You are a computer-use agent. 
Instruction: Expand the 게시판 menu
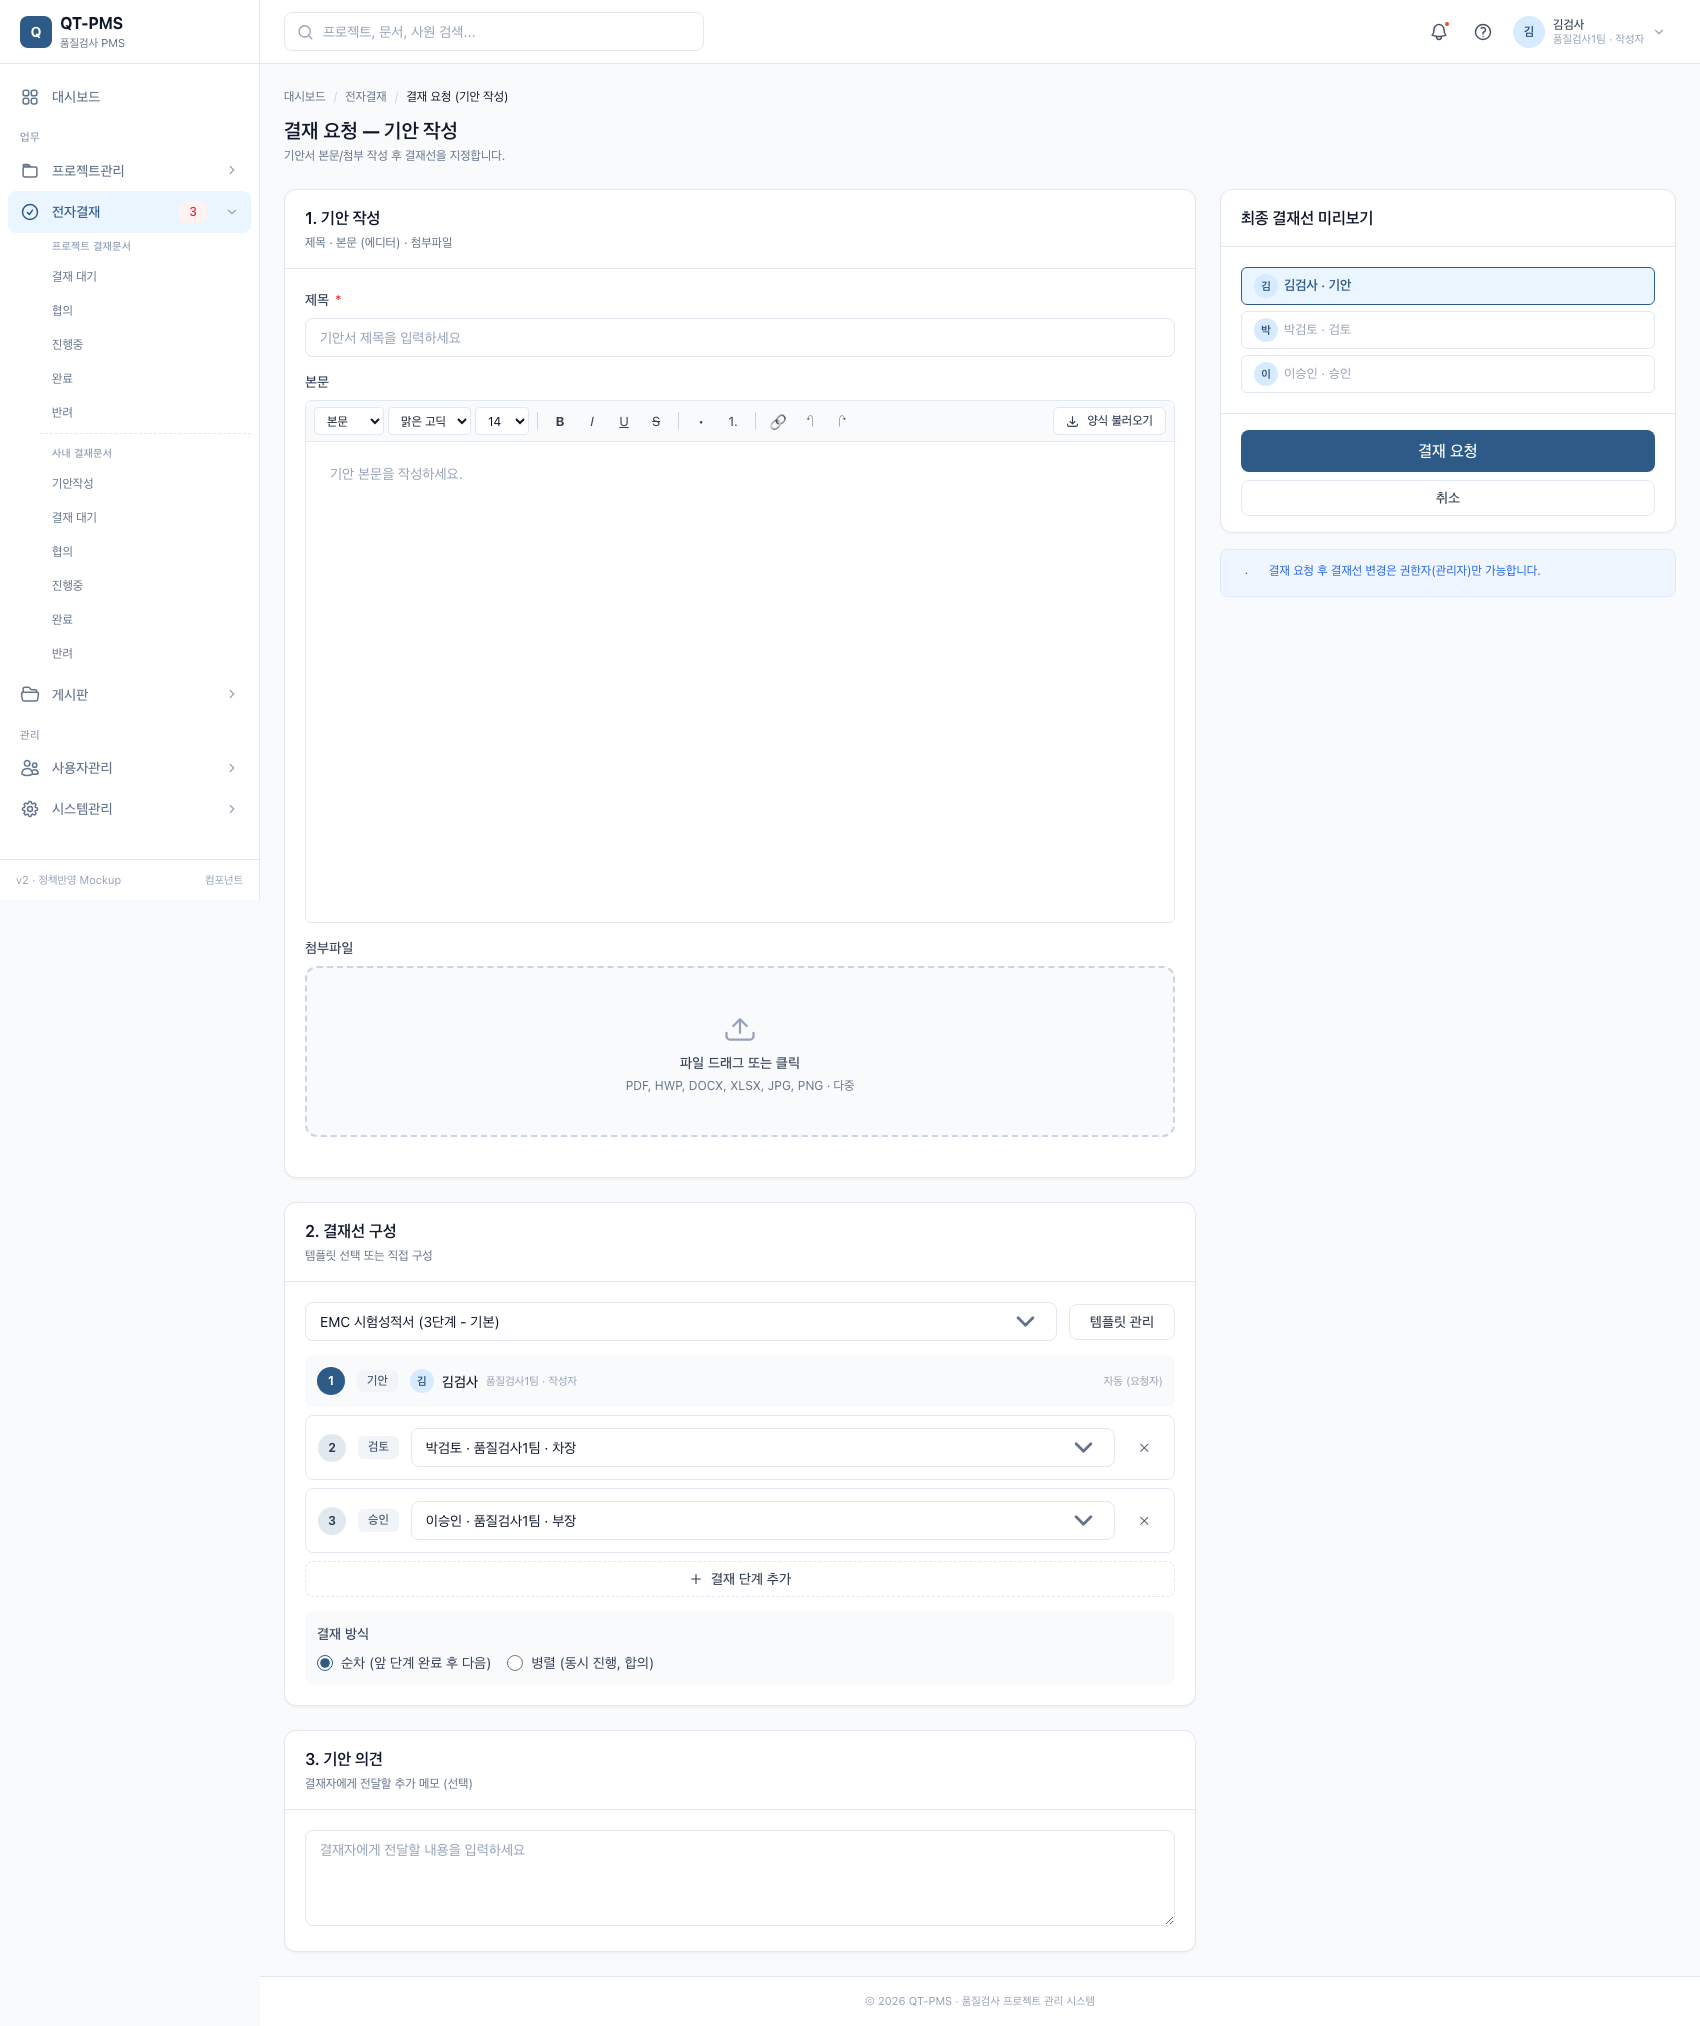(130, 695)
